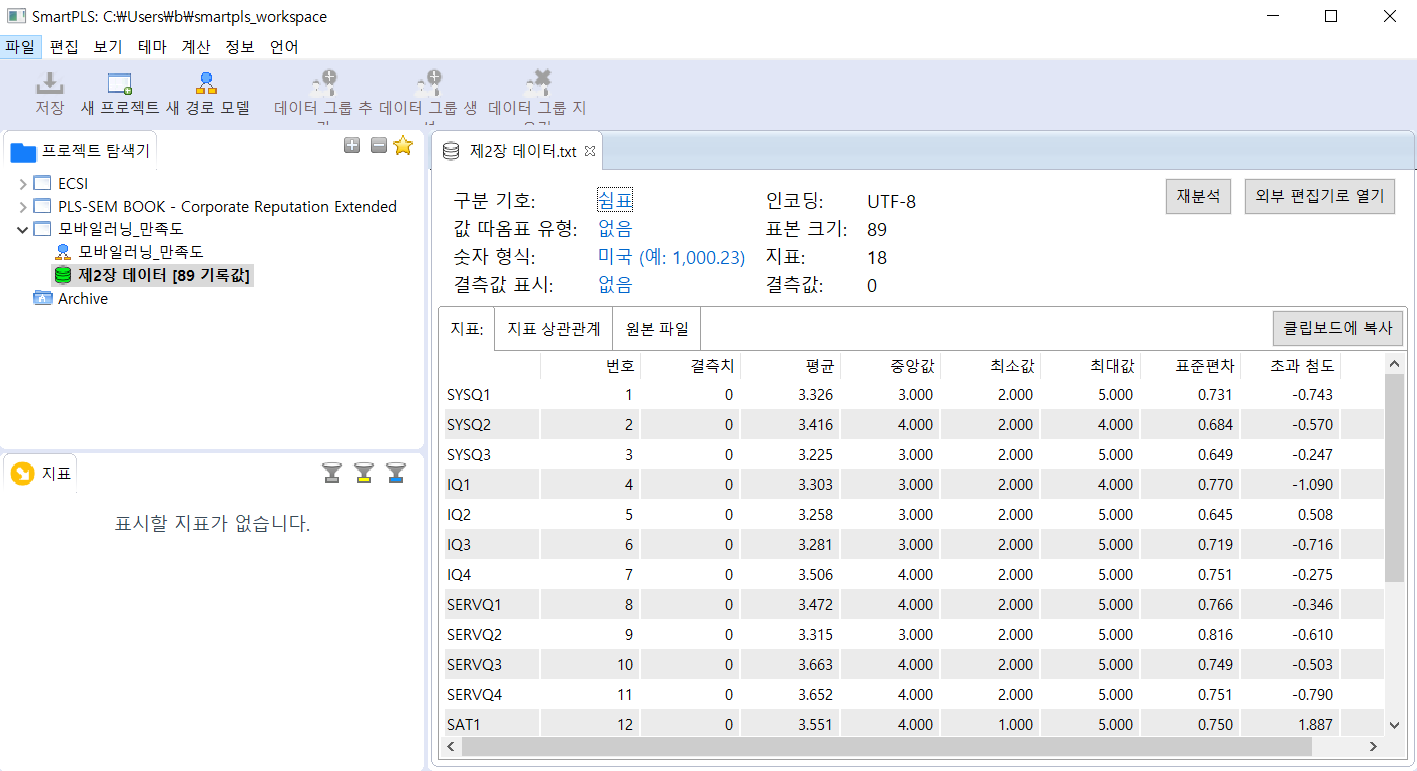Click the horizontal scrollbar under the table
Screen dimensions: 1417x771
tap(885, 746)
